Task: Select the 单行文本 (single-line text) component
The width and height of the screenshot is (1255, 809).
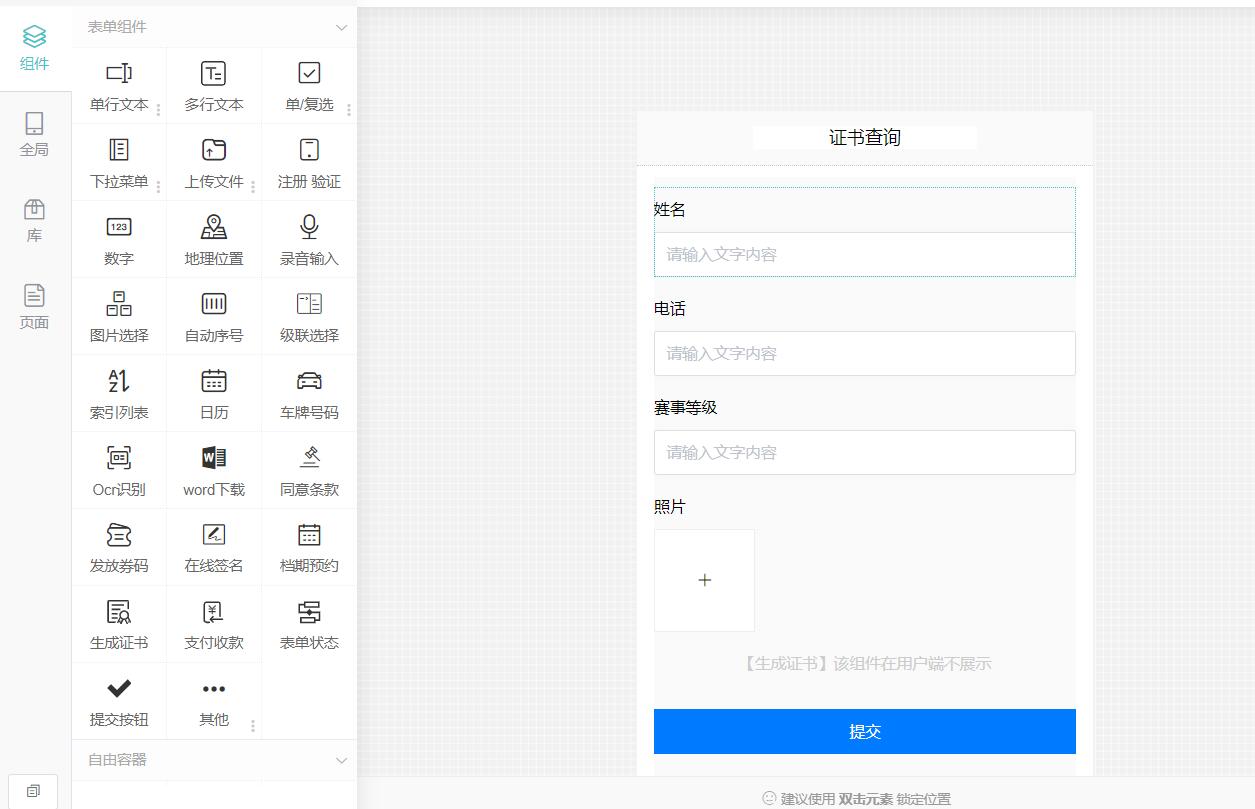Action: click(119, 85)
